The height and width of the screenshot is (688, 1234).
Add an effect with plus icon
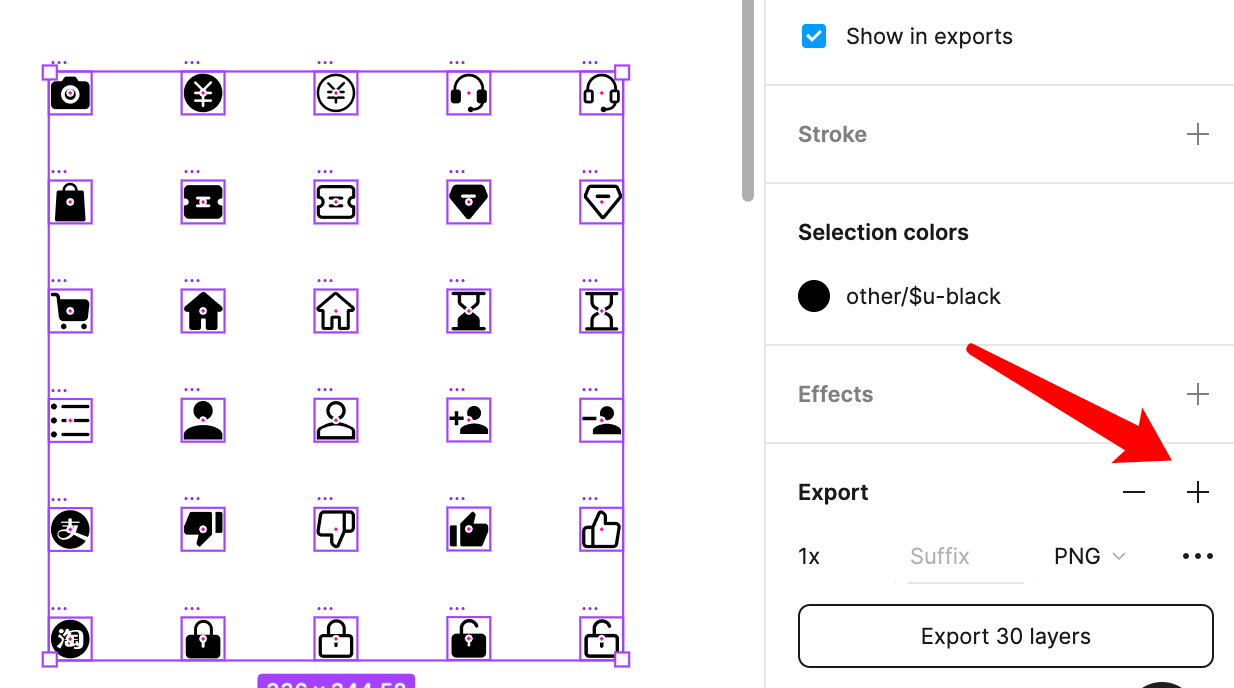[1197, 394]
